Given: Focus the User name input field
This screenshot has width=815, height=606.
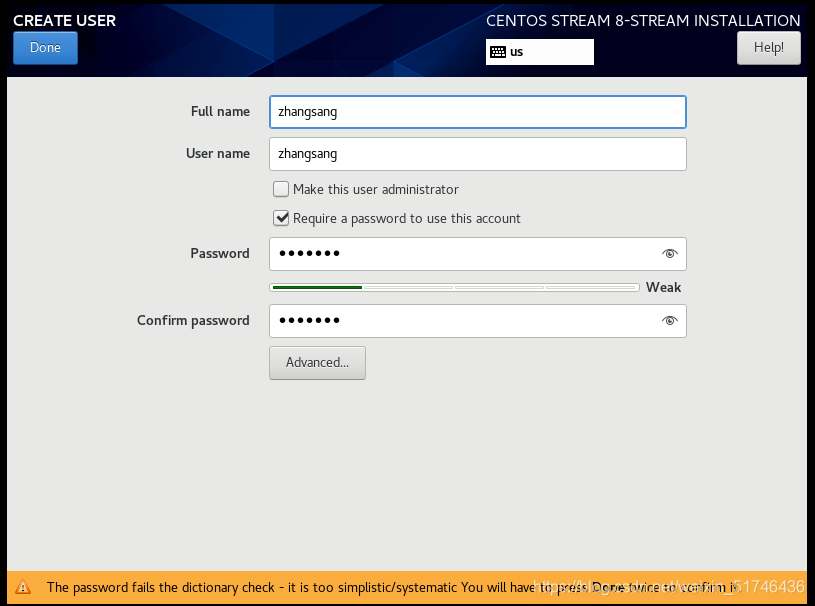Looking at the screenshot, I should (478, 154).
